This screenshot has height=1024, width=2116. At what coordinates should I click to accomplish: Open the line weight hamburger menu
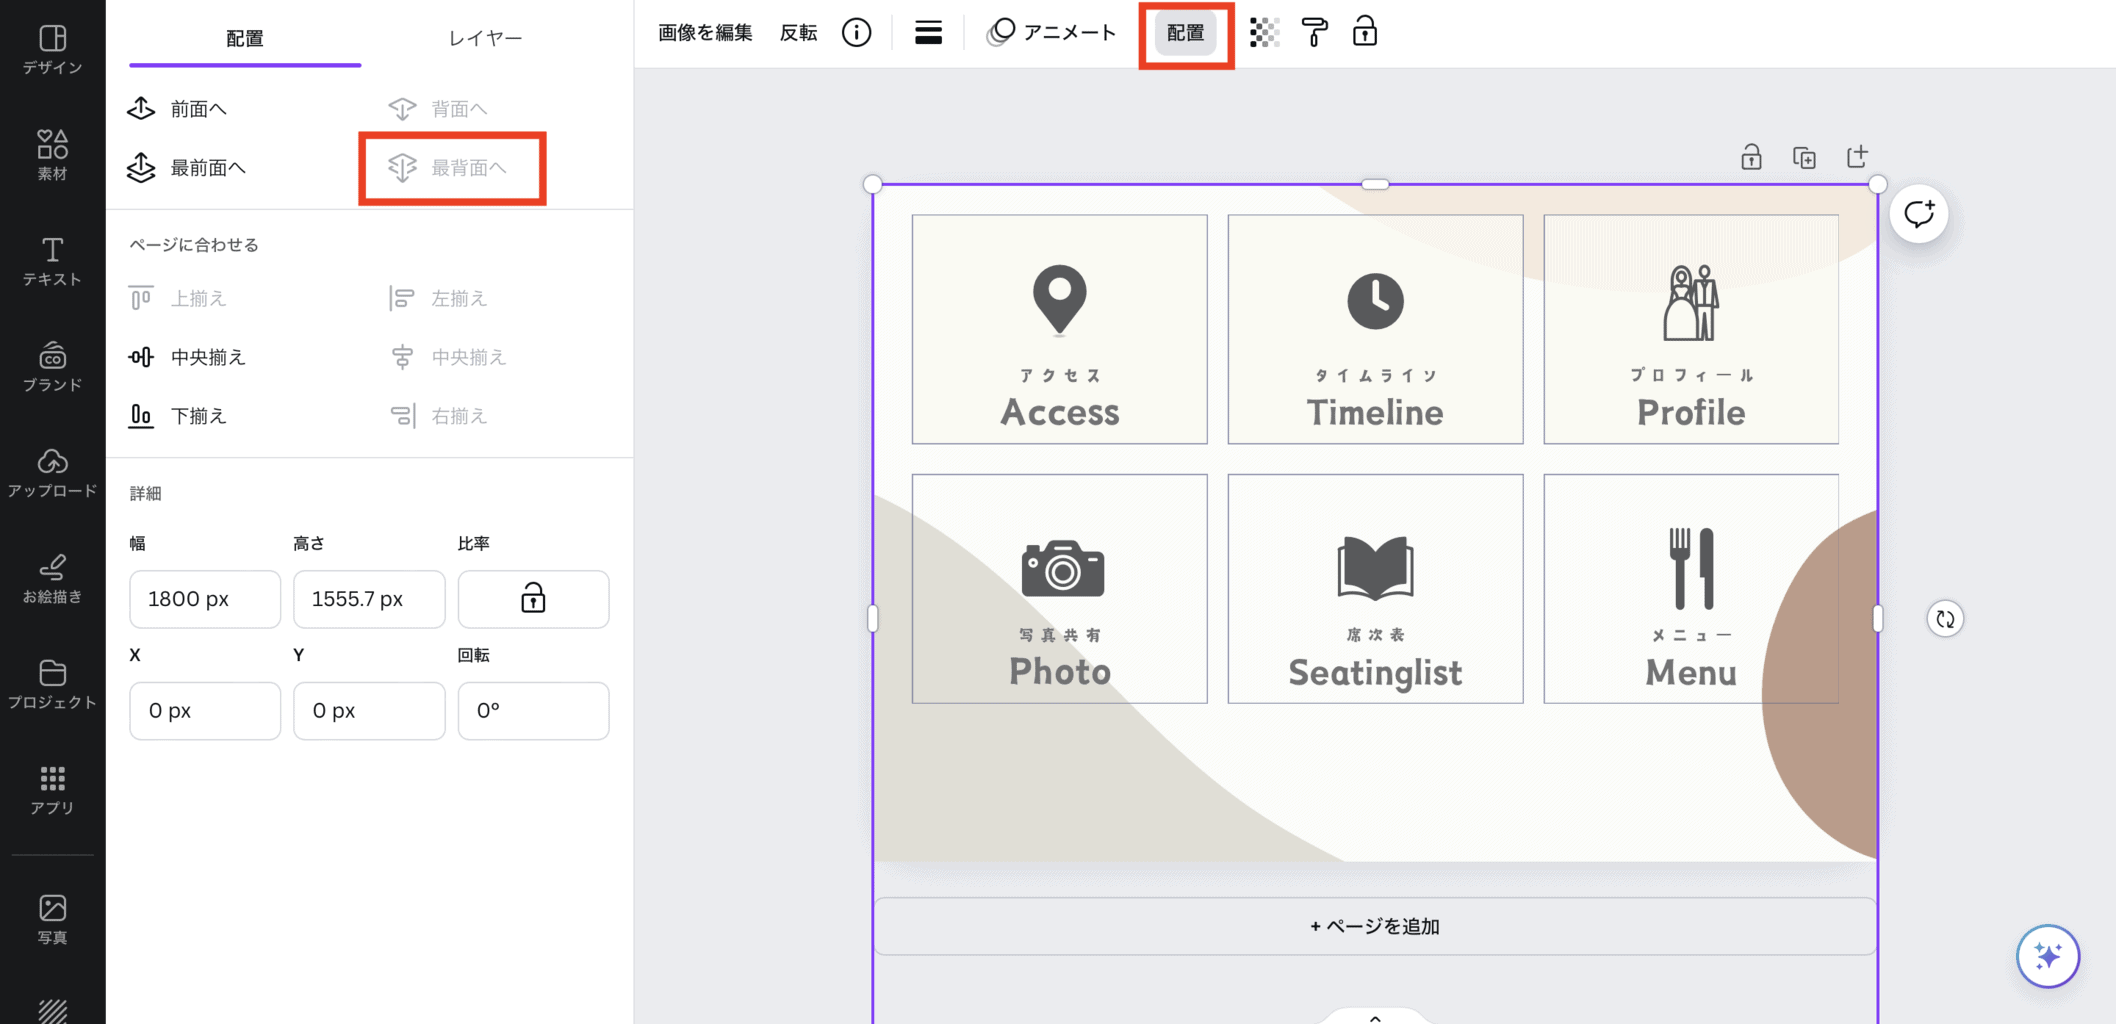tap(928, 33)
